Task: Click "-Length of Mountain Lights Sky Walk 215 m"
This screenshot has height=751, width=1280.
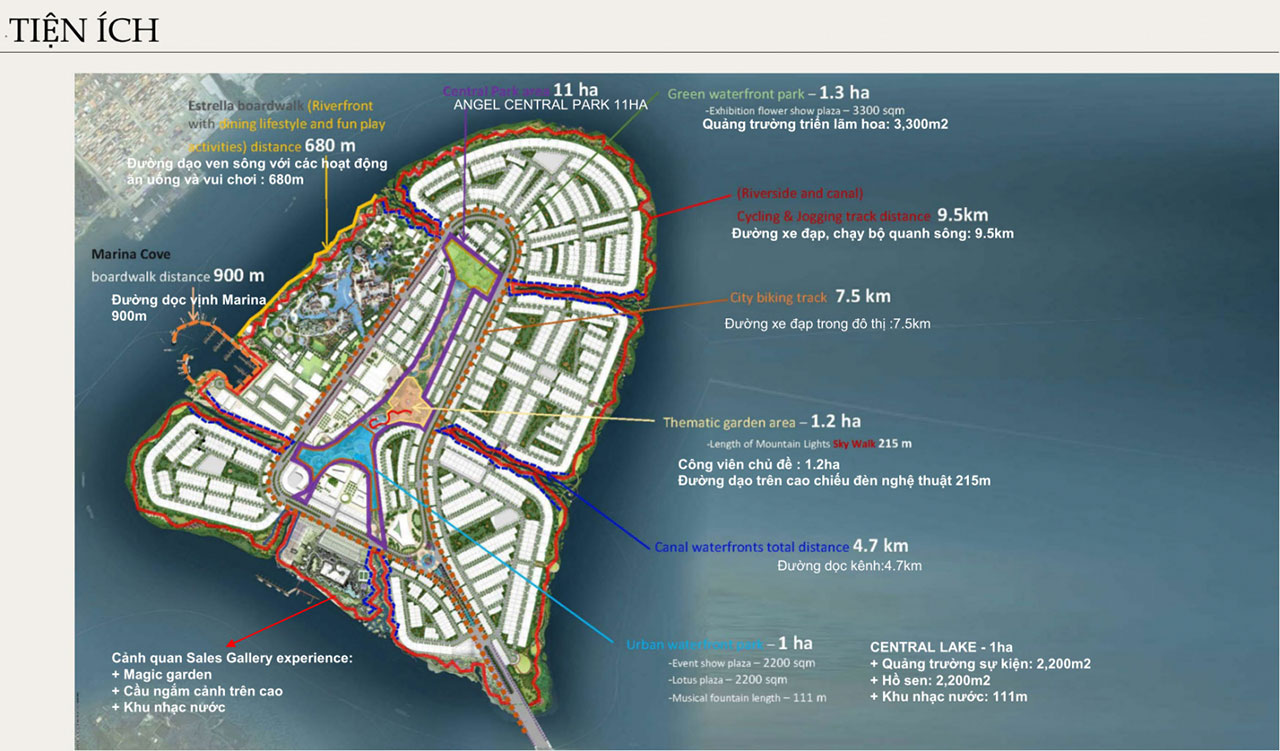Action: pyautogui.click(x=808, y=443)
